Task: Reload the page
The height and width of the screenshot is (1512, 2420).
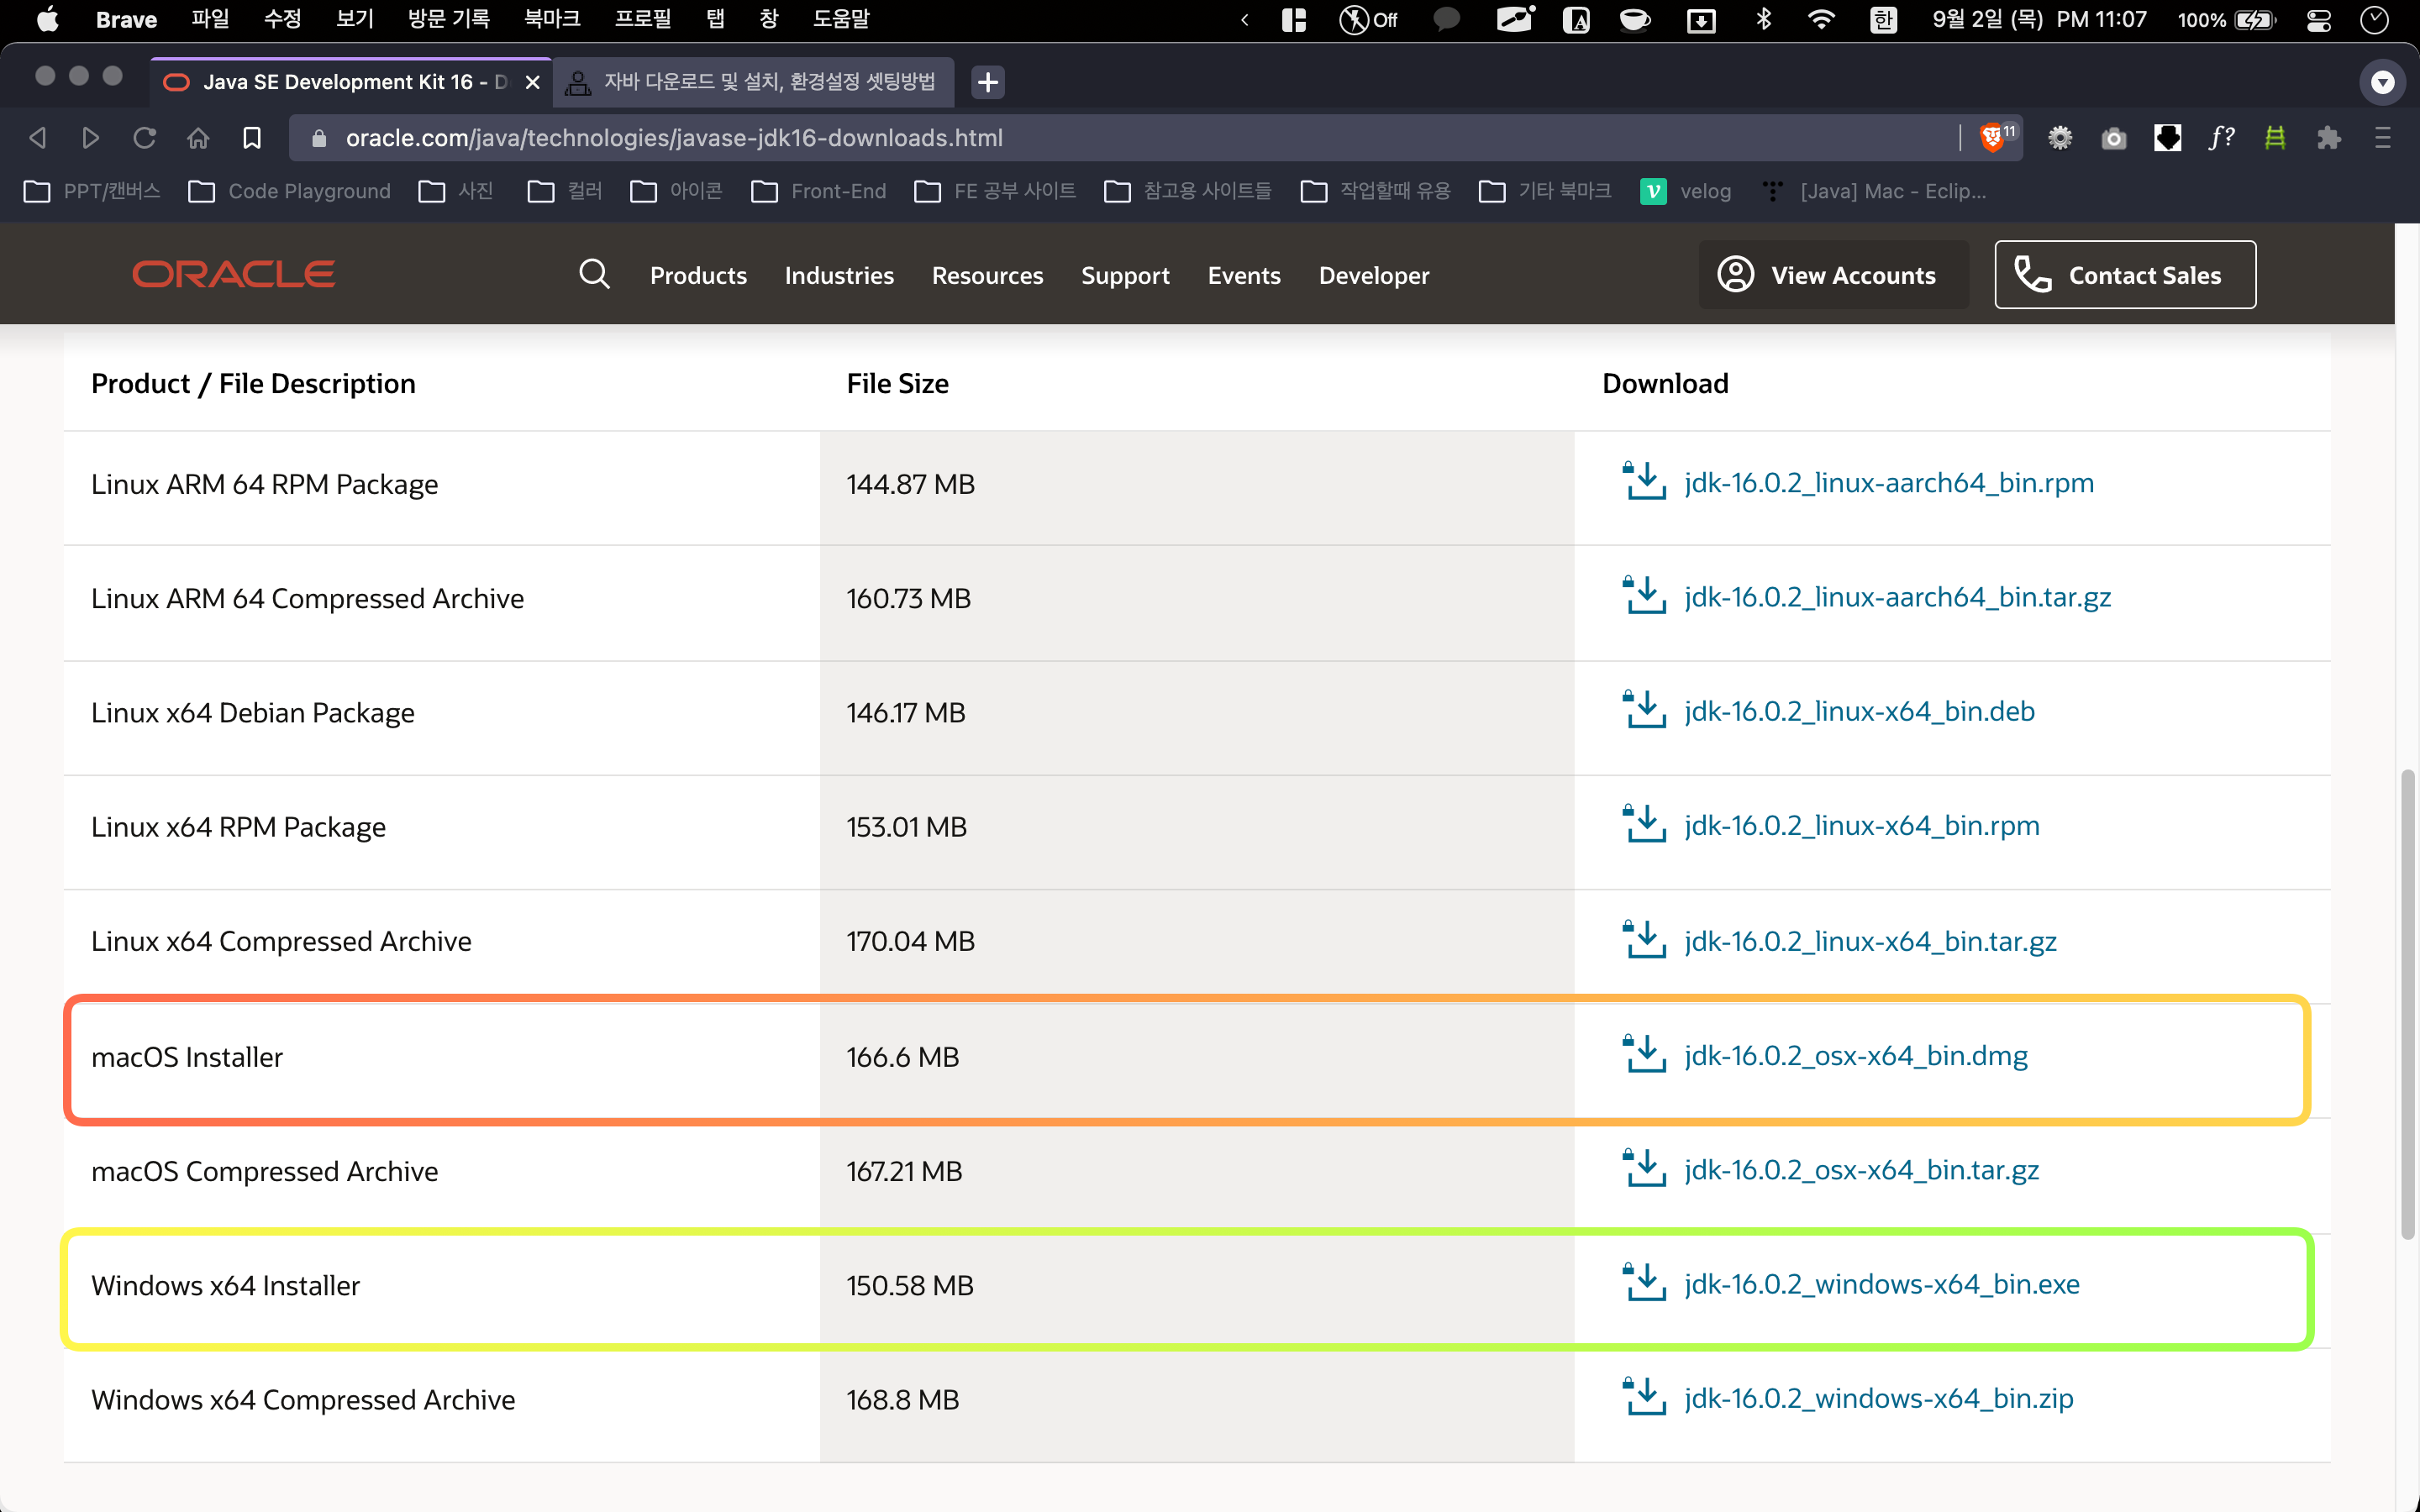Action: click(145, 138)
